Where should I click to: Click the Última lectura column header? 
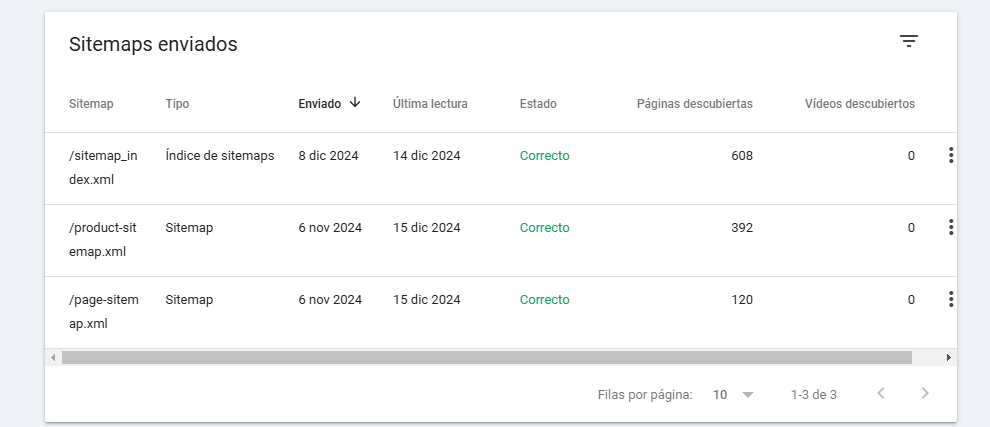coord(430,104)
